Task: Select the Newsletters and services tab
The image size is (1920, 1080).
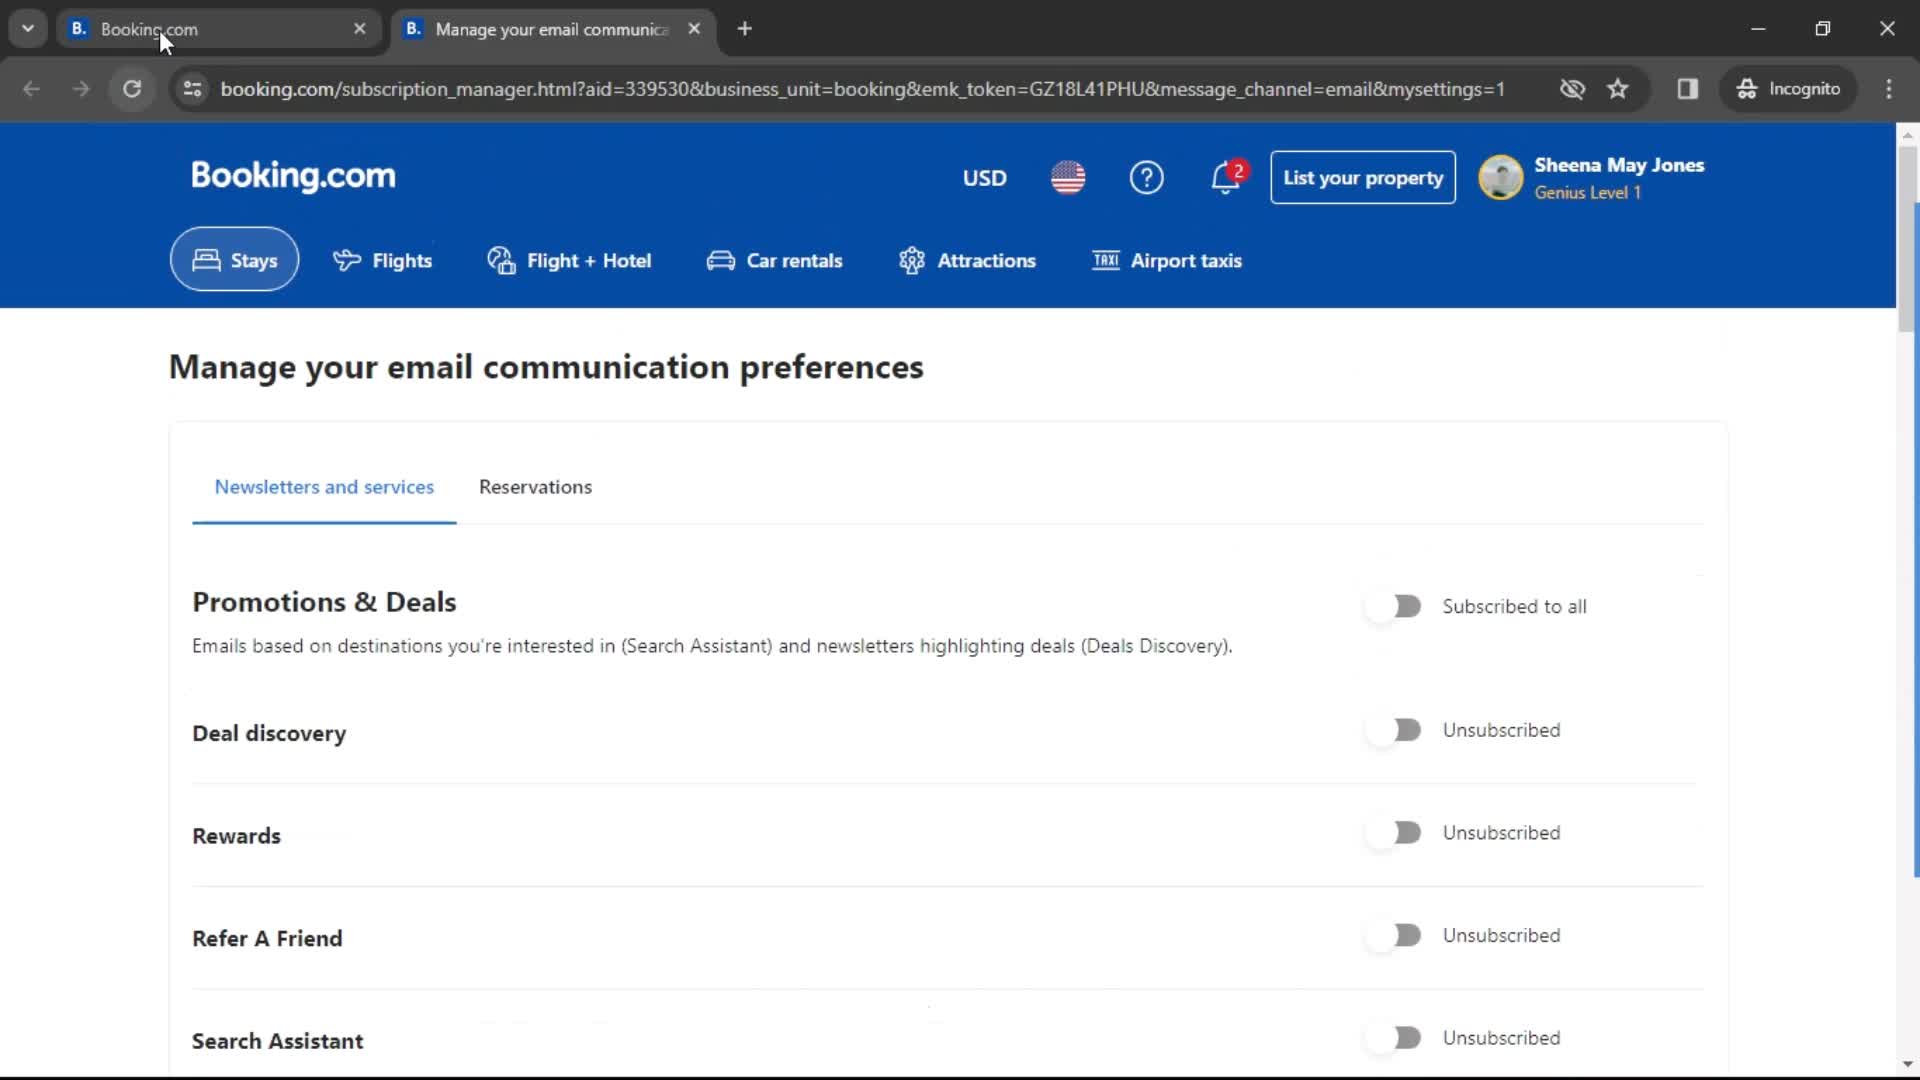Action: click(324, 487)
